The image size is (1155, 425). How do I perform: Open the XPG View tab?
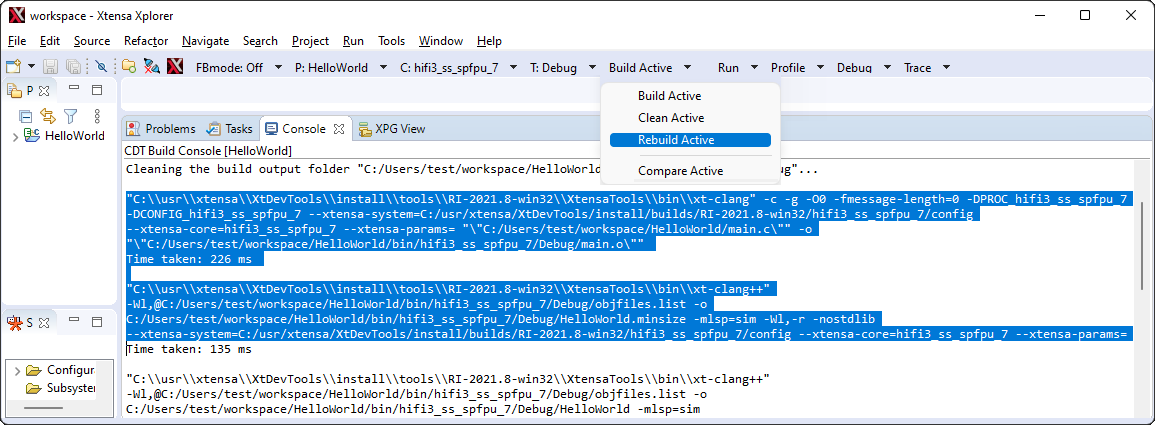(x=399, y=129)
